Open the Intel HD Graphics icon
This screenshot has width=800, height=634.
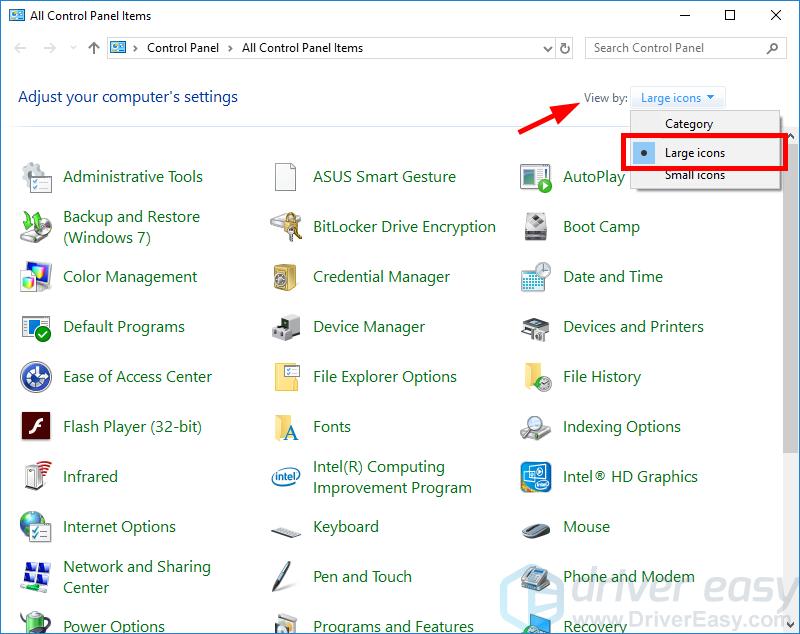(536, 477)
